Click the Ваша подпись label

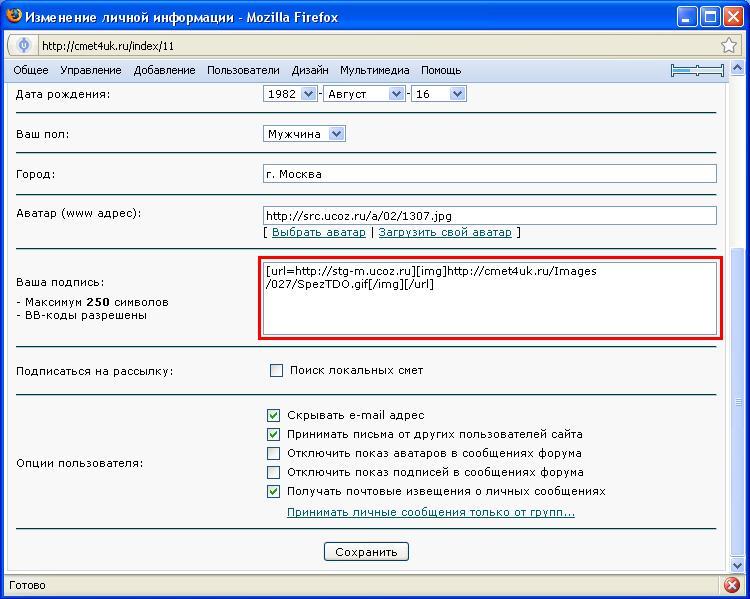pos(60,282)
